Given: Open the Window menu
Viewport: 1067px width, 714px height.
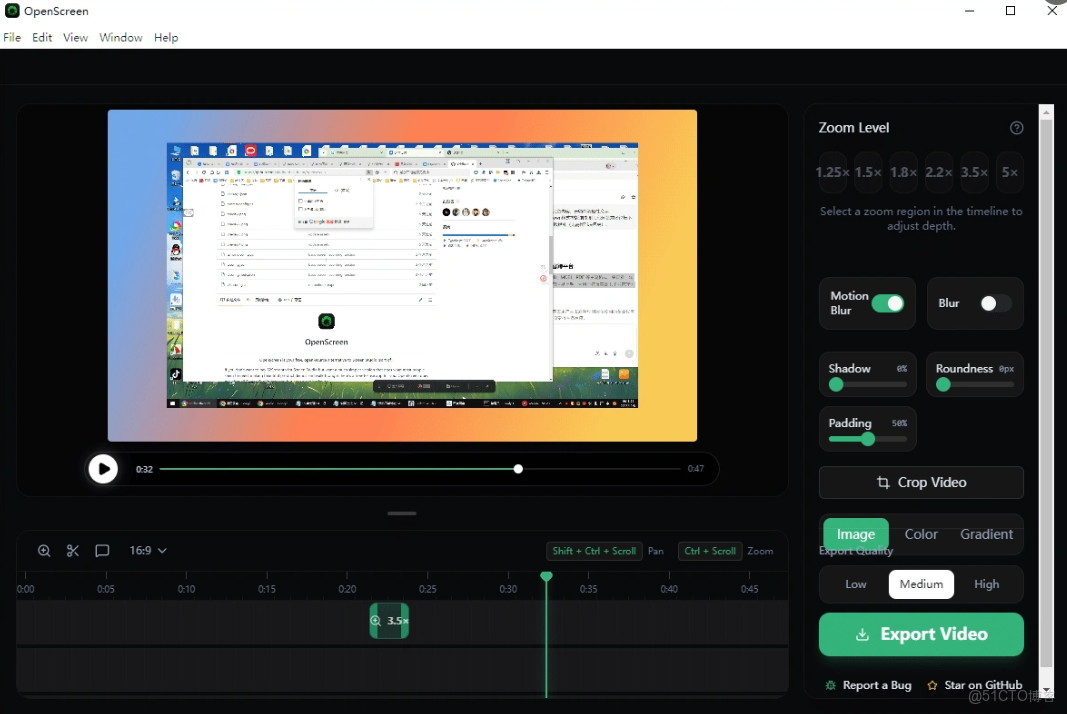Looking at the screenshot, I should click(x=120, y=37).
